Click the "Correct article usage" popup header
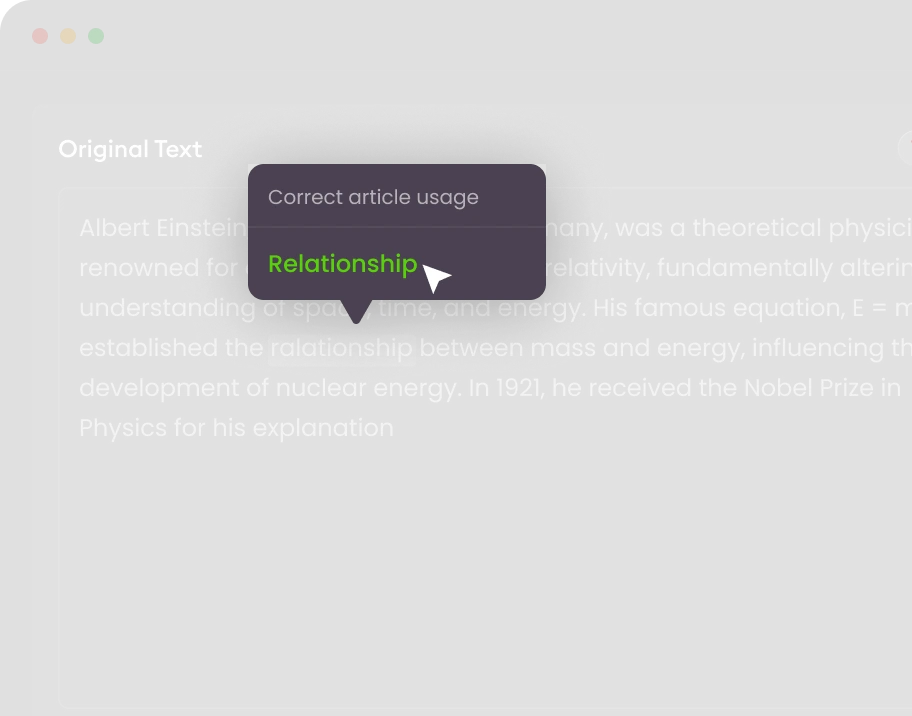912x716 pixels. (373, 198)
